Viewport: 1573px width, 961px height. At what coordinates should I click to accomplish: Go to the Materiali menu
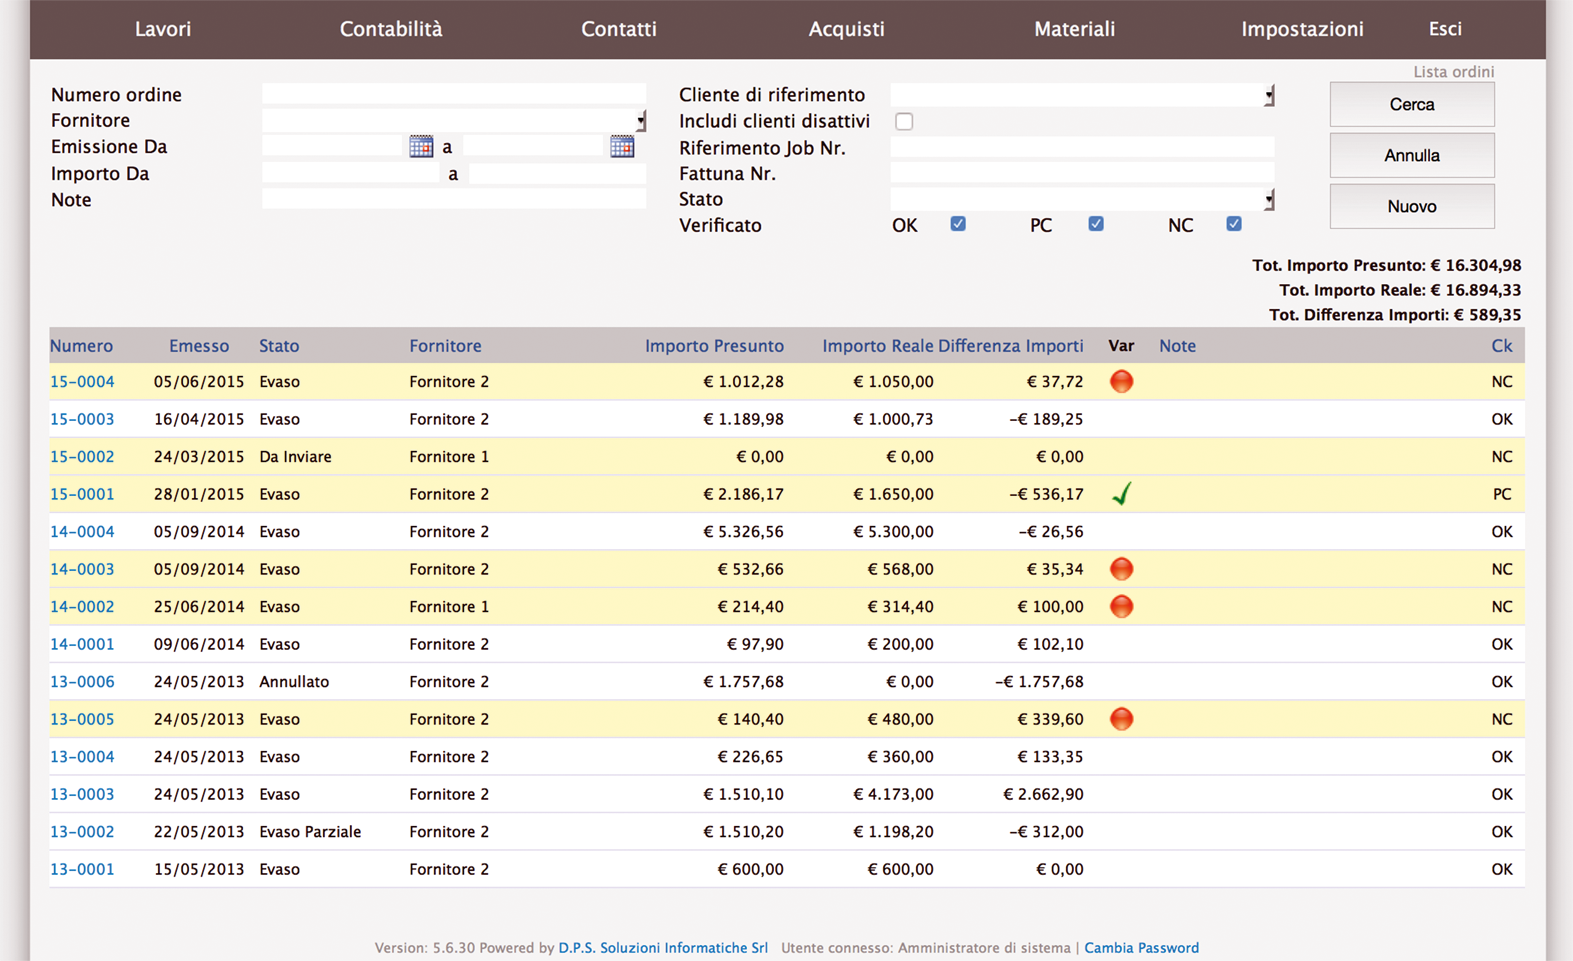1074,29
